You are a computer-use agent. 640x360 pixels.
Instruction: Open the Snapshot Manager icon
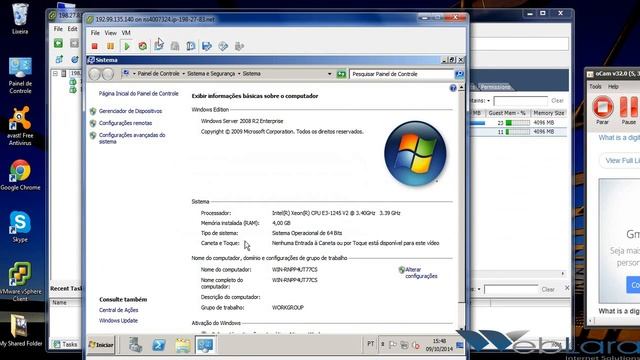[191, 46]
